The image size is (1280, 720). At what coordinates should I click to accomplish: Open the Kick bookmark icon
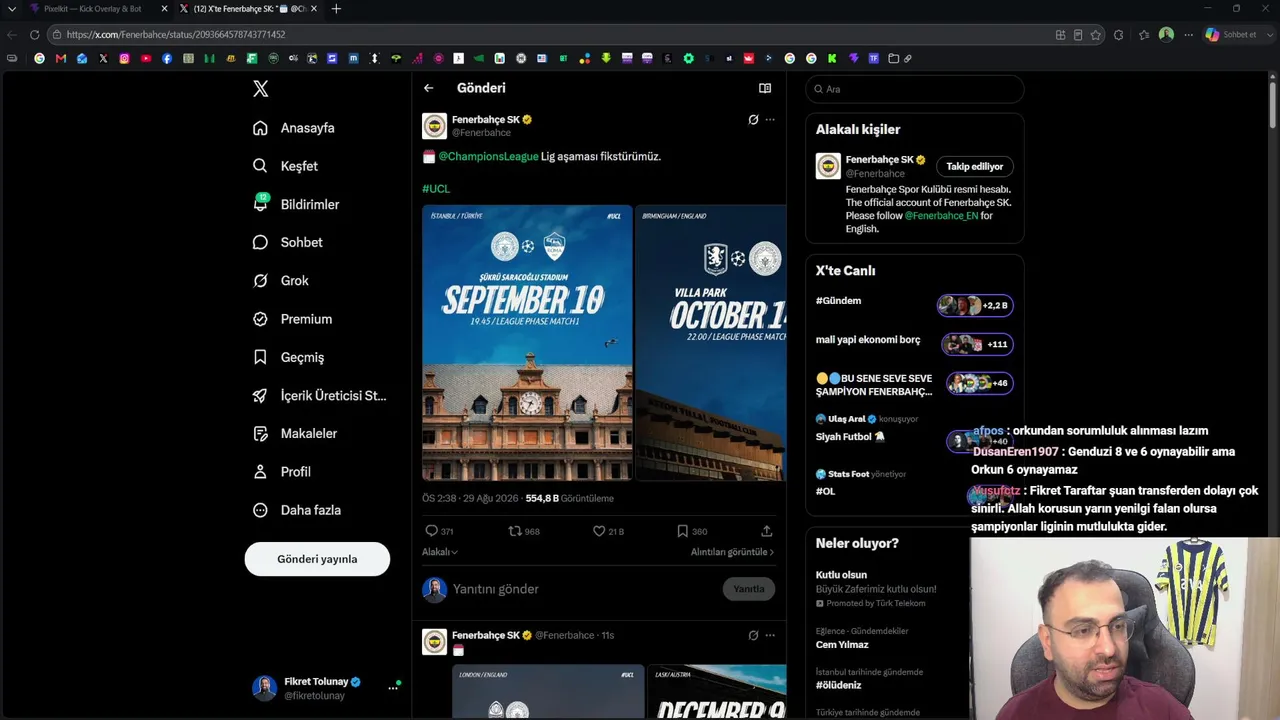coord(832,59)
